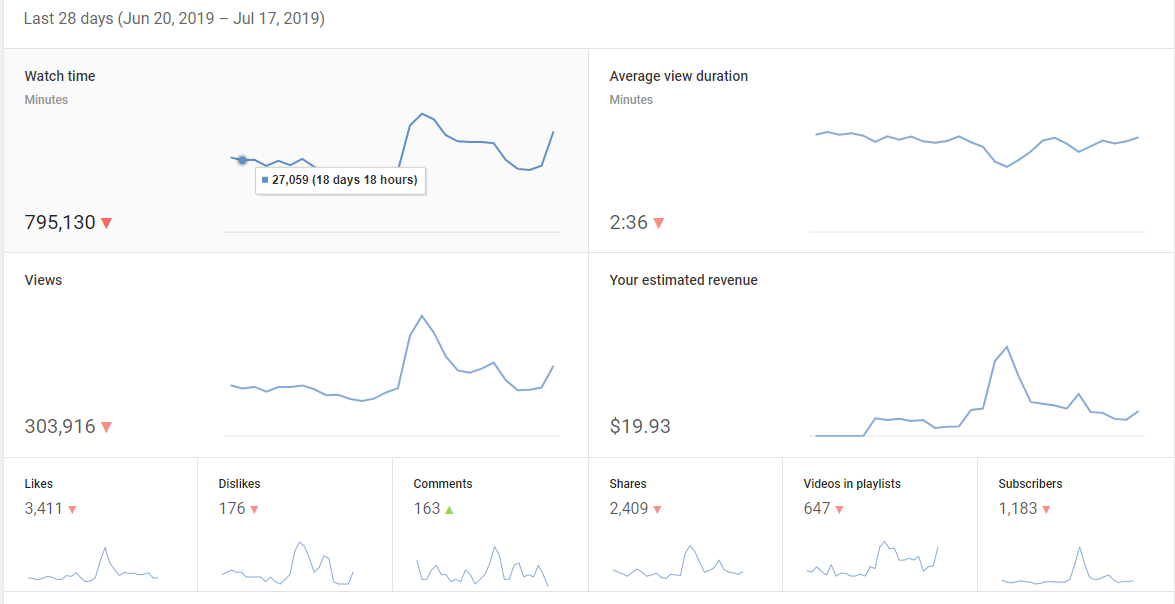Click the Videos in playlists label

click(852, 484)
